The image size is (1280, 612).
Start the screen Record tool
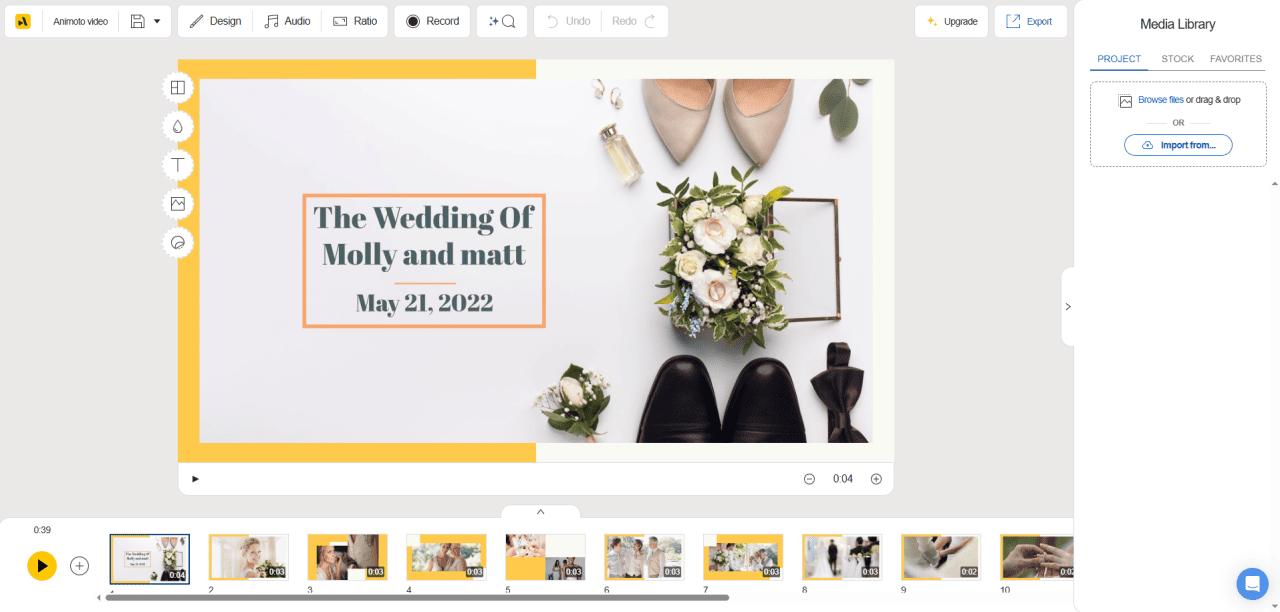432,21
